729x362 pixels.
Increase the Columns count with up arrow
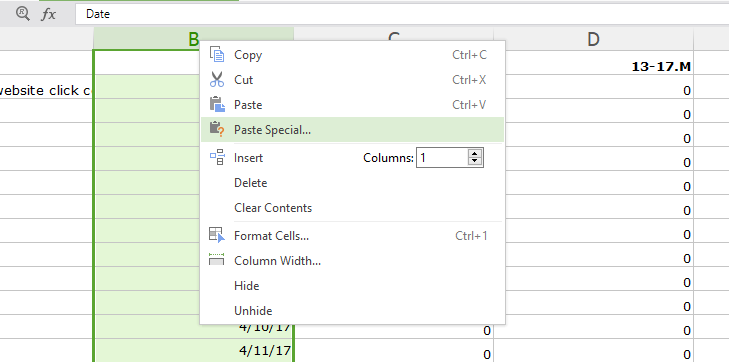coord(474,154)
